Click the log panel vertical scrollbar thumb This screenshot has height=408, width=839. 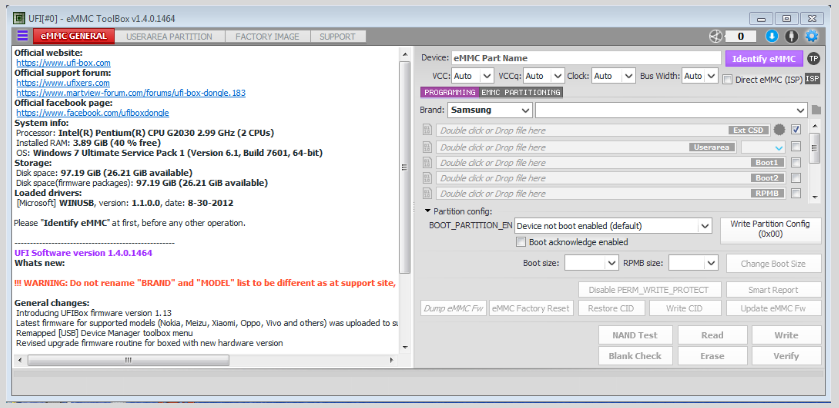(405, 167)
